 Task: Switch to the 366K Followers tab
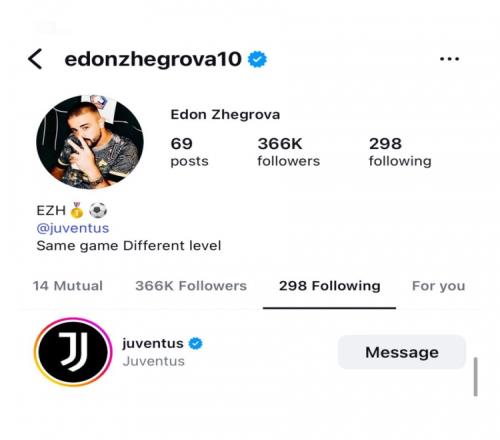coord(191,286)
